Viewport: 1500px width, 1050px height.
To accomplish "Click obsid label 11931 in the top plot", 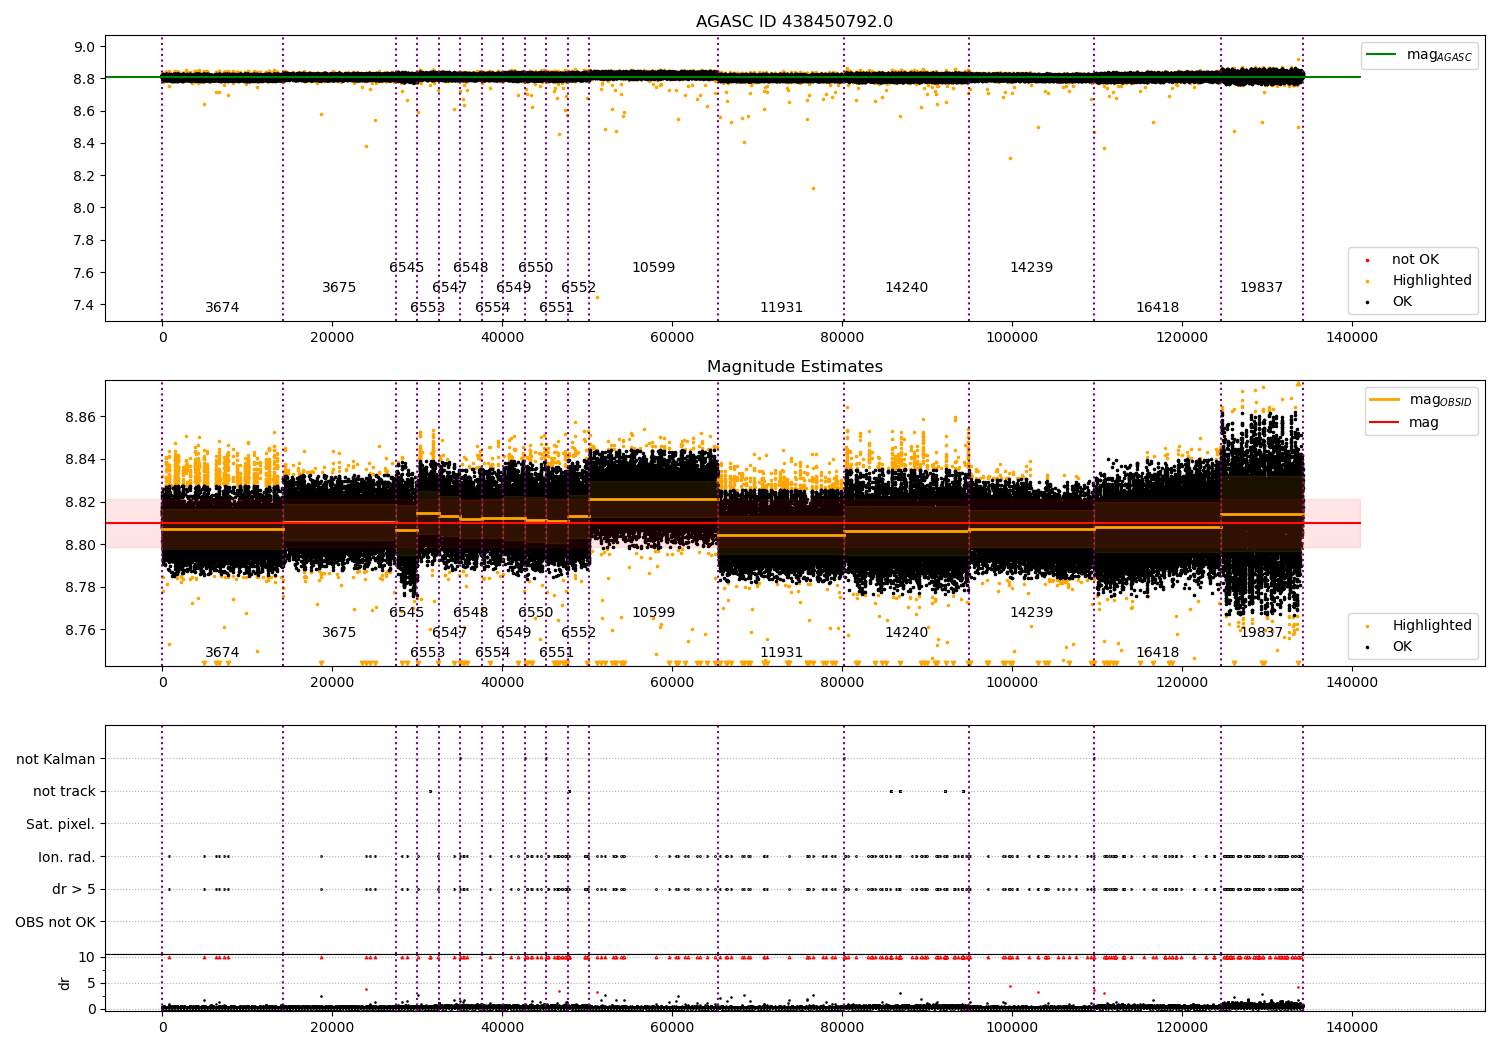I will tap(781, 308).
